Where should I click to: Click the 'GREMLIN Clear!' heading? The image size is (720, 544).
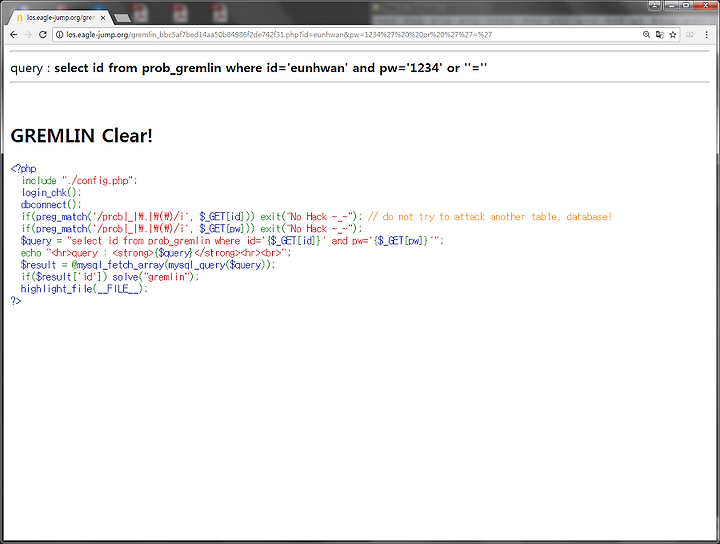point(81,136)
